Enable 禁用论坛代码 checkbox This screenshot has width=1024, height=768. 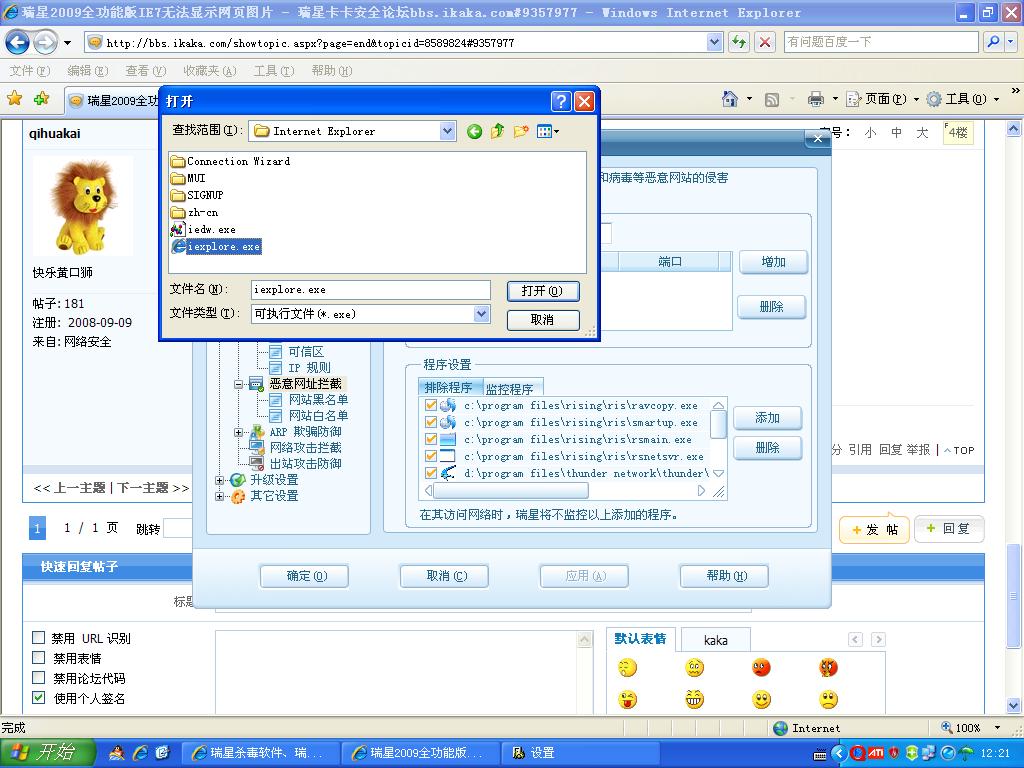(39, 678)
